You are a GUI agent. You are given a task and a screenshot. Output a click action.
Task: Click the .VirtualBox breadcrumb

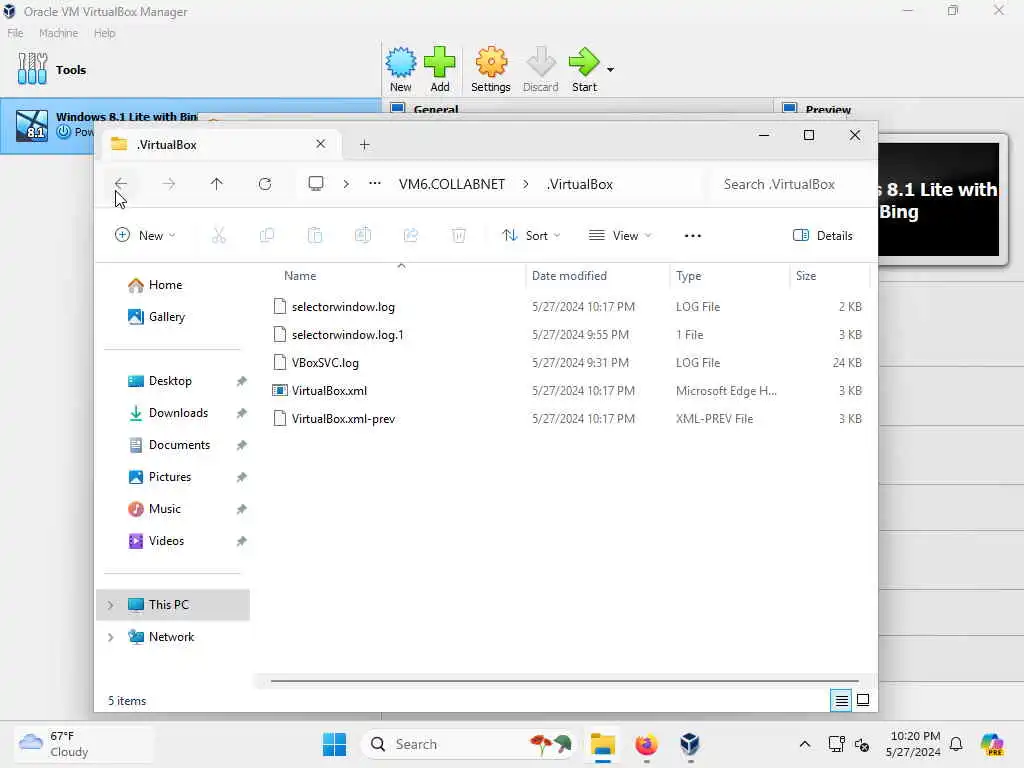[x=579, y=185]
